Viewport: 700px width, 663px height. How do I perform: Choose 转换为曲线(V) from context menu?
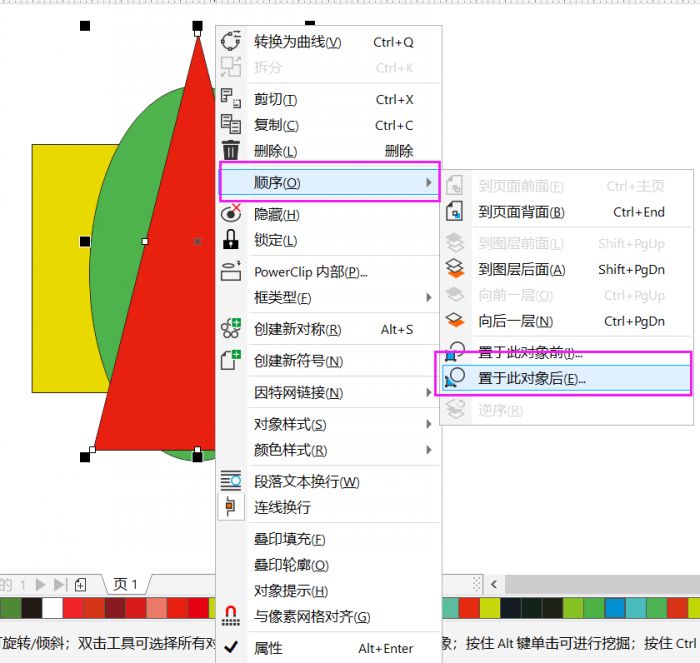(x=329, y=42)
